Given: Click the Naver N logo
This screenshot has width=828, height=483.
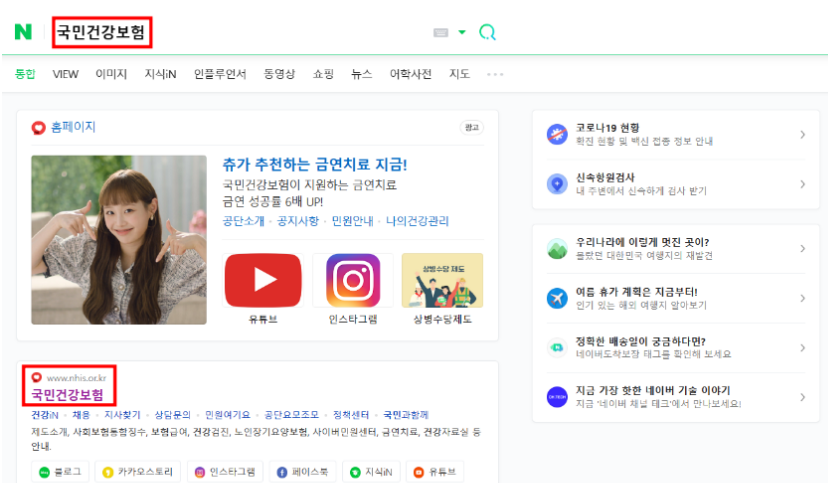Looking at the screenshot, I should pos(23,32).
